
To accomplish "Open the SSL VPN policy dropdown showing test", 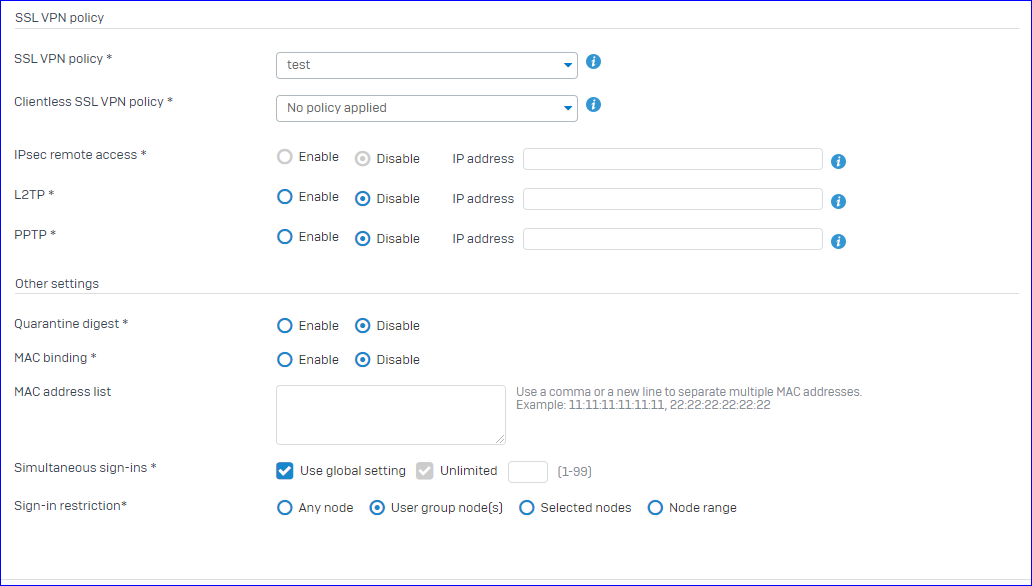I will [x=426, y=65].
